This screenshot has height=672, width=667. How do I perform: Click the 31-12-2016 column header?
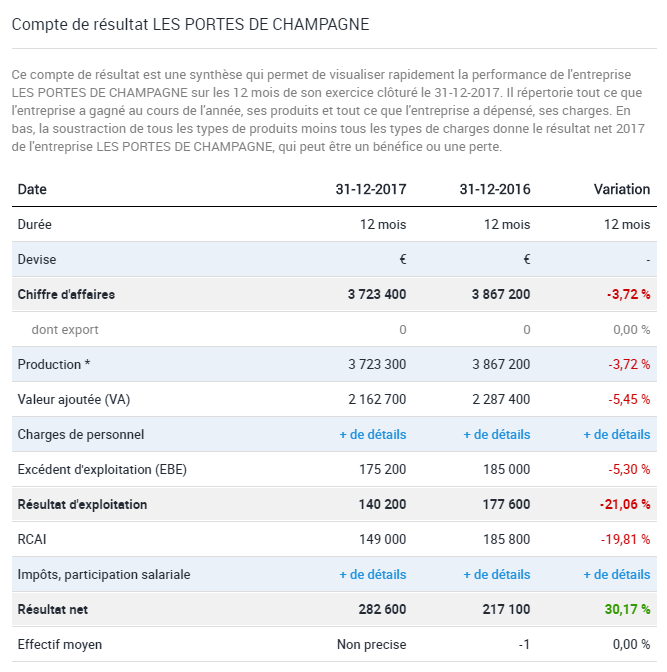tap(494, 189)
